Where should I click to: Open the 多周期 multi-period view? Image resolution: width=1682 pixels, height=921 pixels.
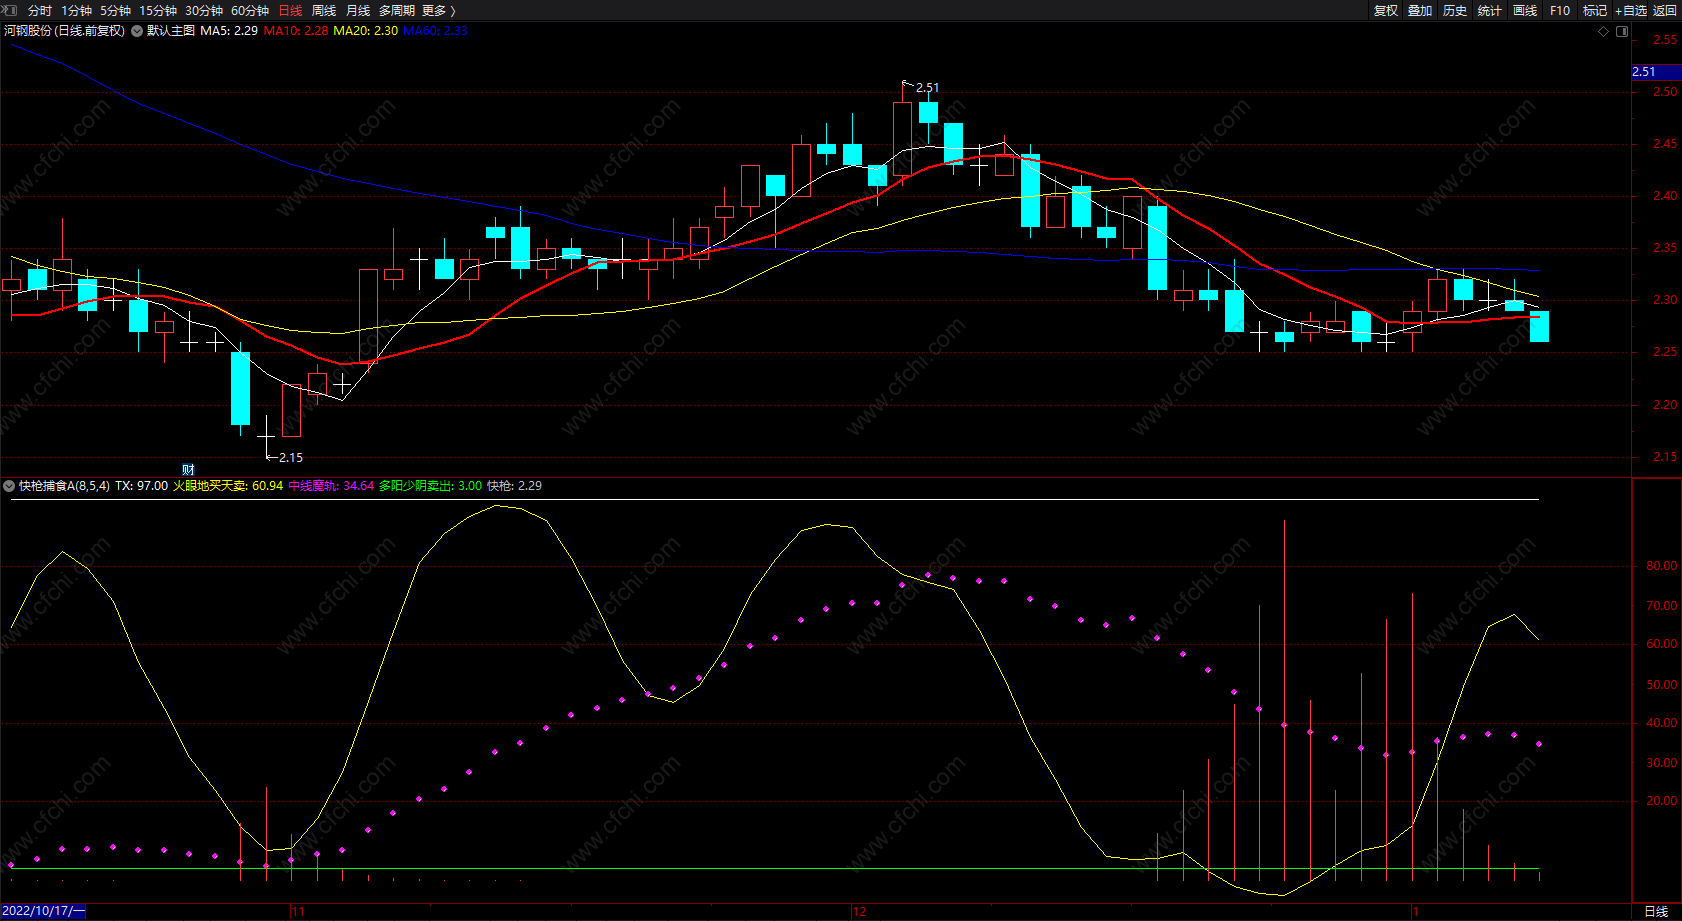[396, 10]
